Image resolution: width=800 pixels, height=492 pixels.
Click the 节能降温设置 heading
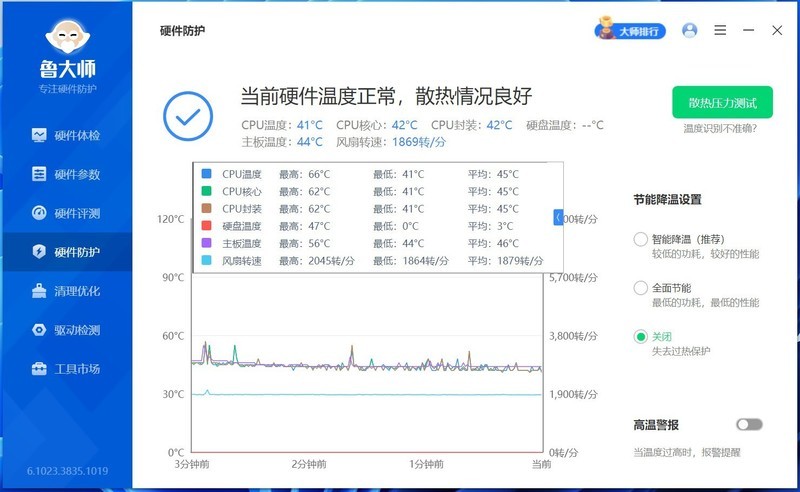pos(667,200)
